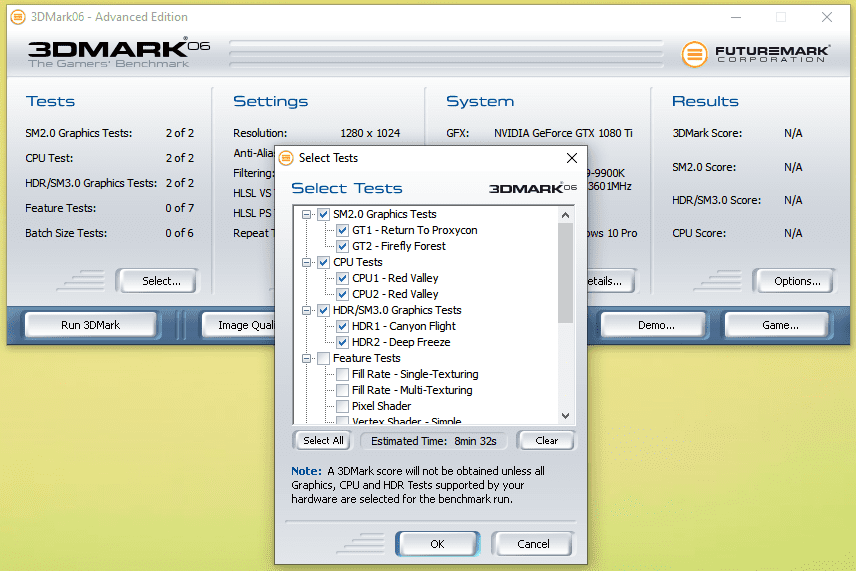Minimize the 3DMark06 main window
This screenshot has height=571, width=856.
pyautogui.click(x=736, y=17)
